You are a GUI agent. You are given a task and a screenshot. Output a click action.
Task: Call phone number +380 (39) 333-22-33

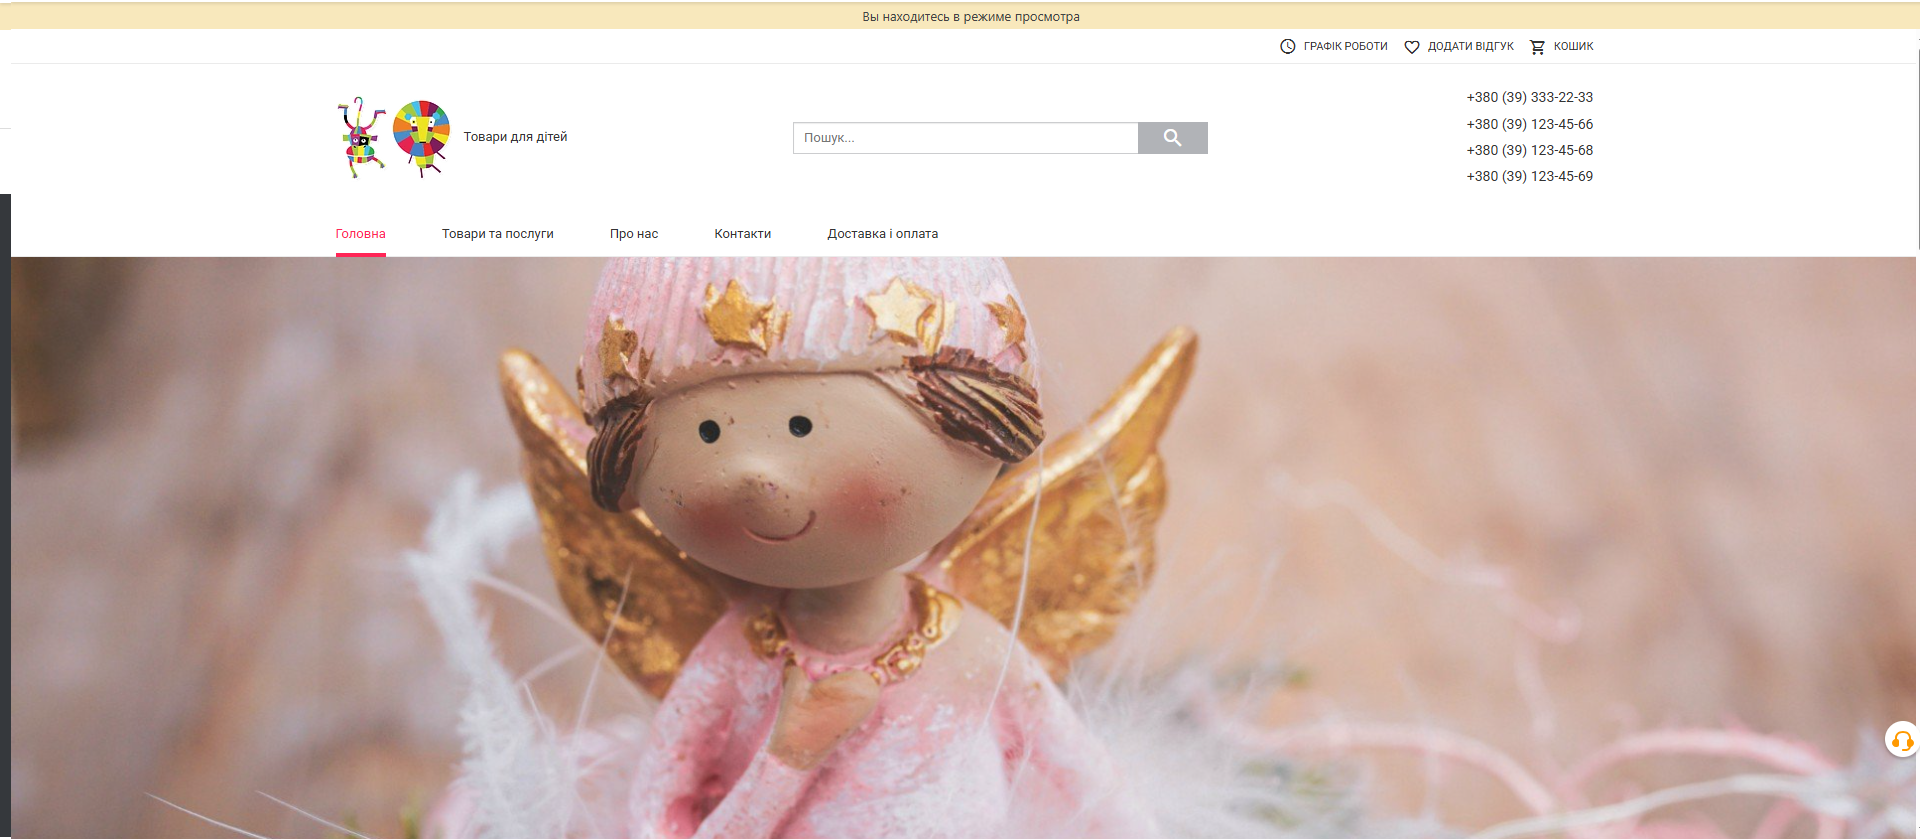click(1529, 98)
